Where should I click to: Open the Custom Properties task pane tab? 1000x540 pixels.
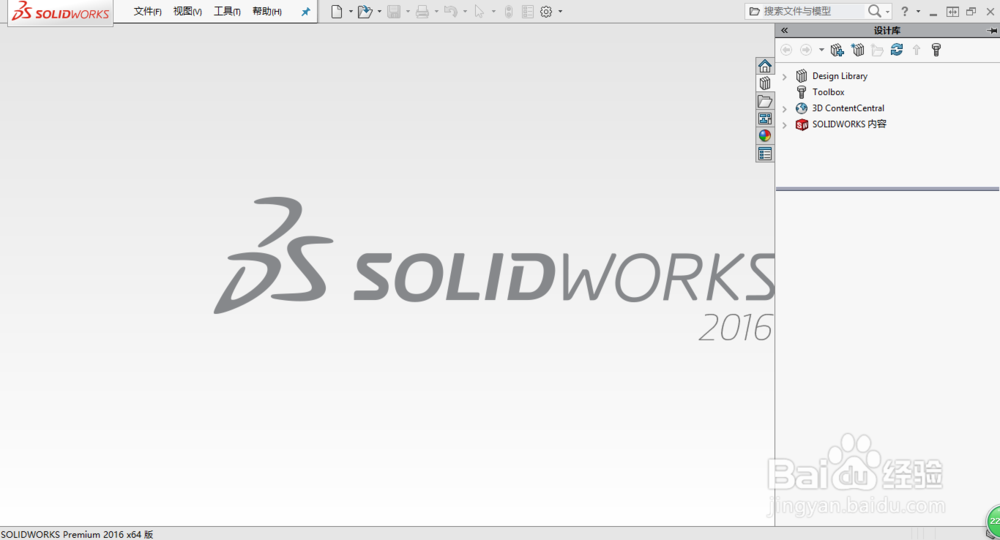click(765, 154)
